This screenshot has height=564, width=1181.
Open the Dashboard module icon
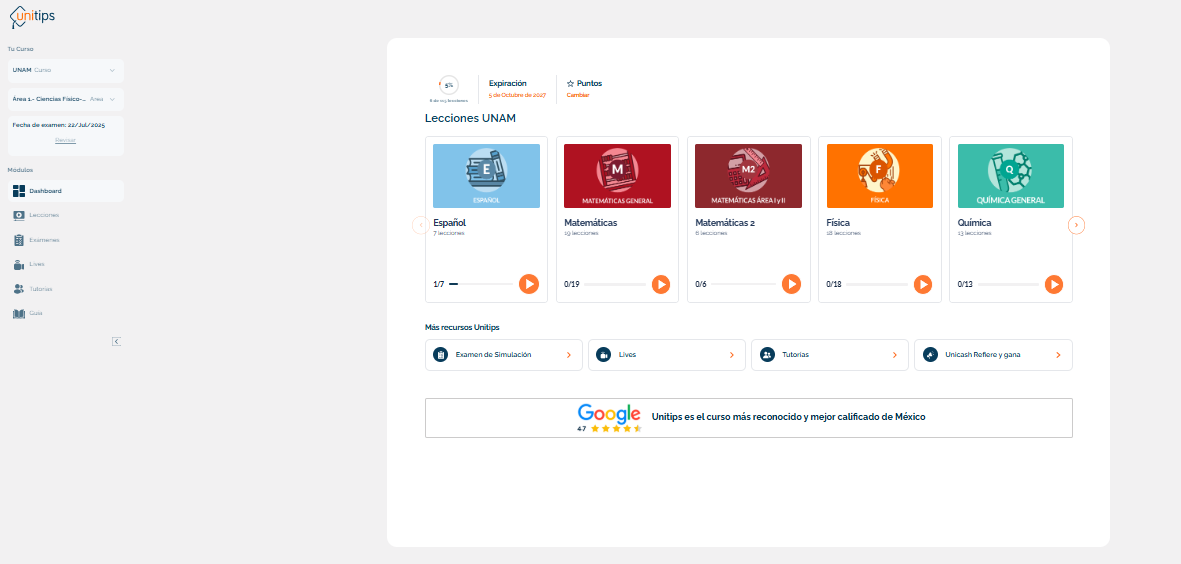(x=19, y=191)
